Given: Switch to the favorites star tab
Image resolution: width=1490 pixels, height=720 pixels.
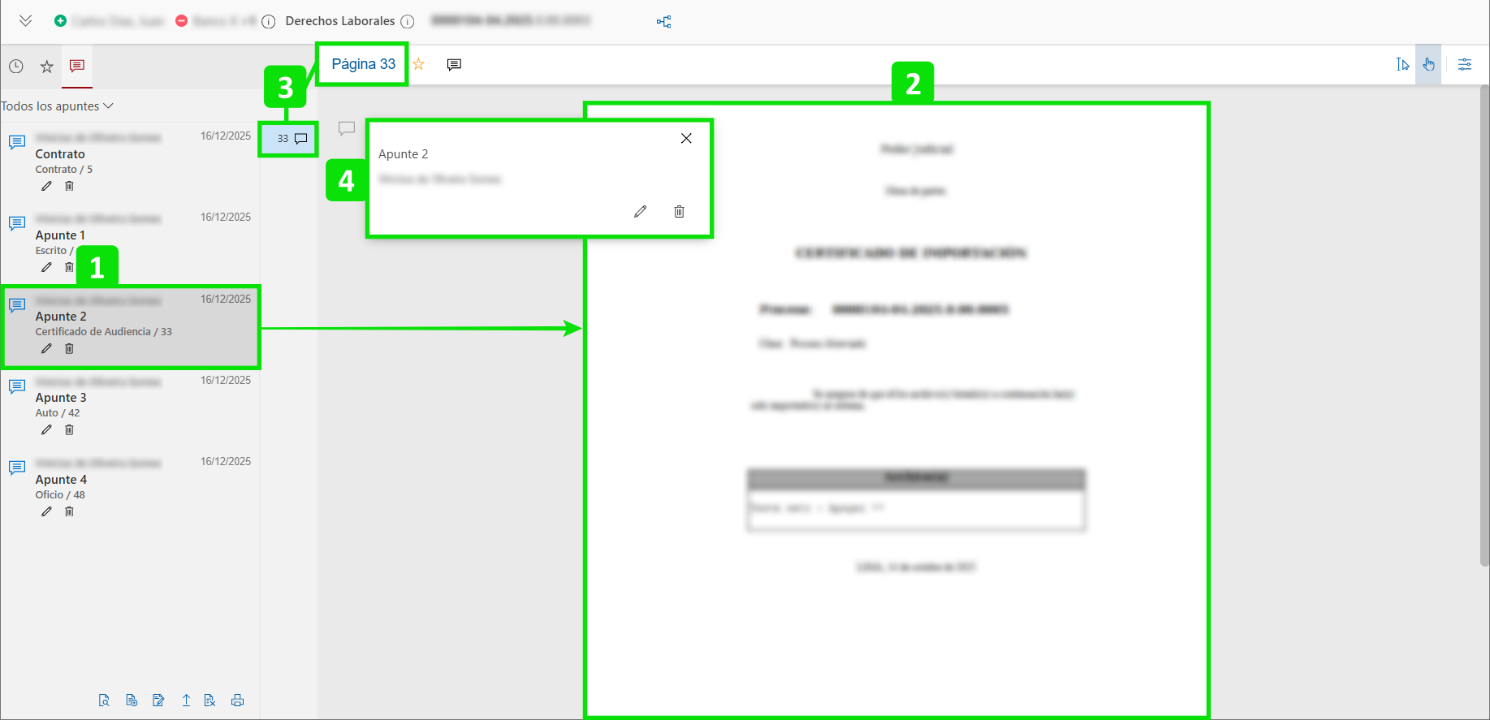Looking at the screenshot, I should click(46, 66).
